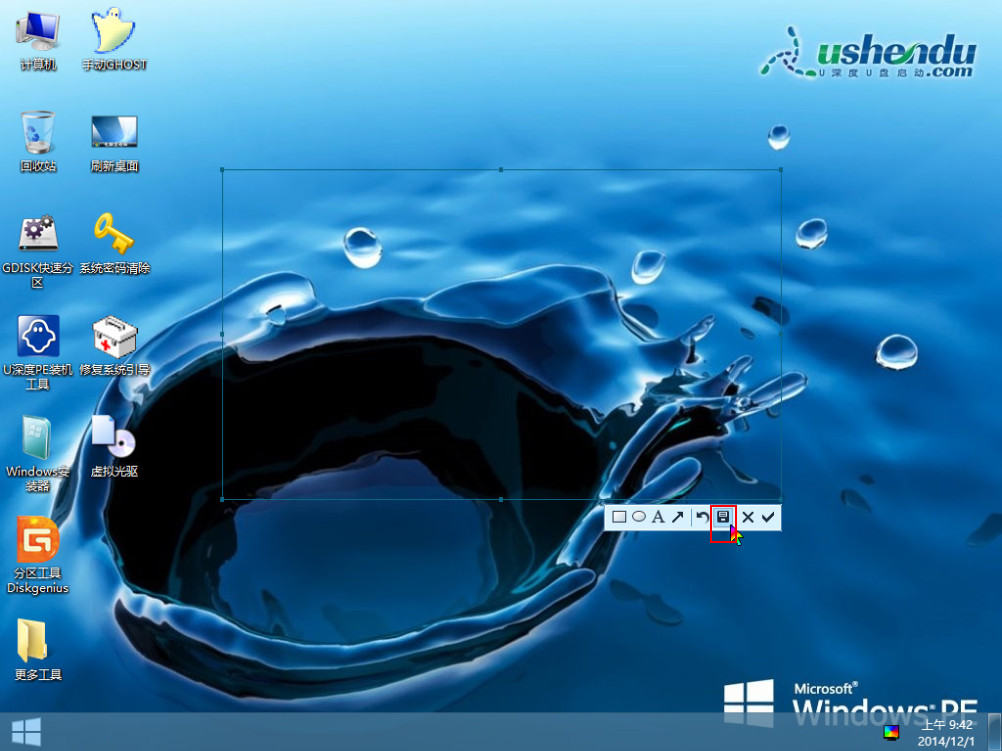Select the ellipse annotation tool
The image size is (1002, 751).
click(x=638, y=517)
